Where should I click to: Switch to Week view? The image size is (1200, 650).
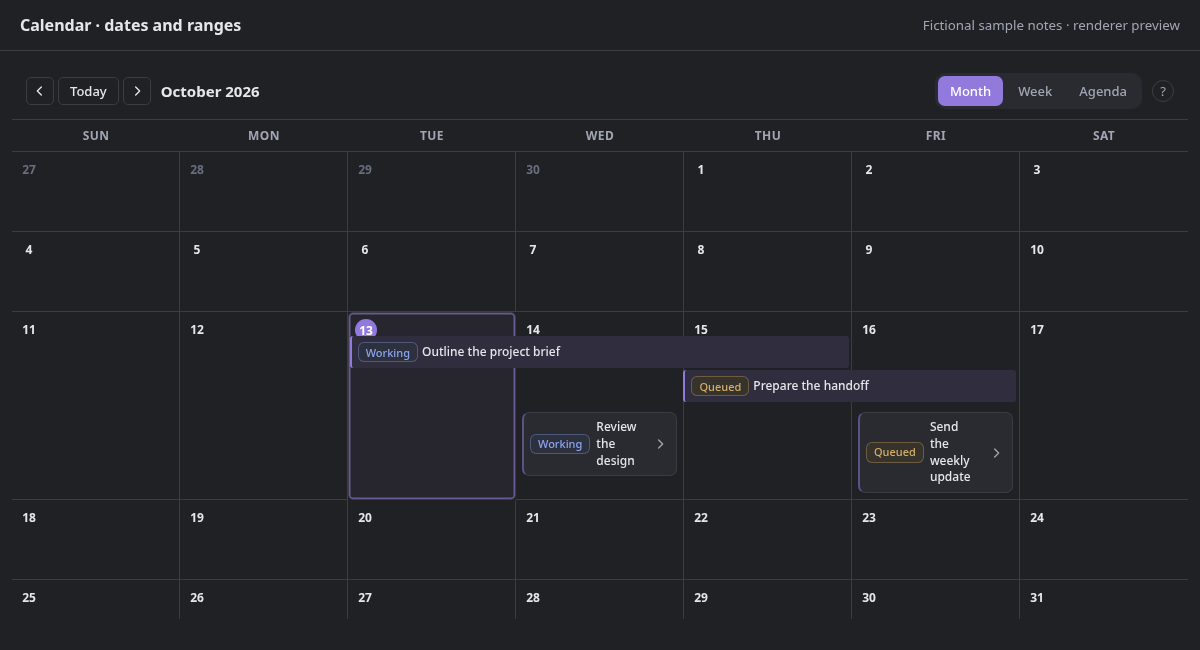[x=1035, y=91]
